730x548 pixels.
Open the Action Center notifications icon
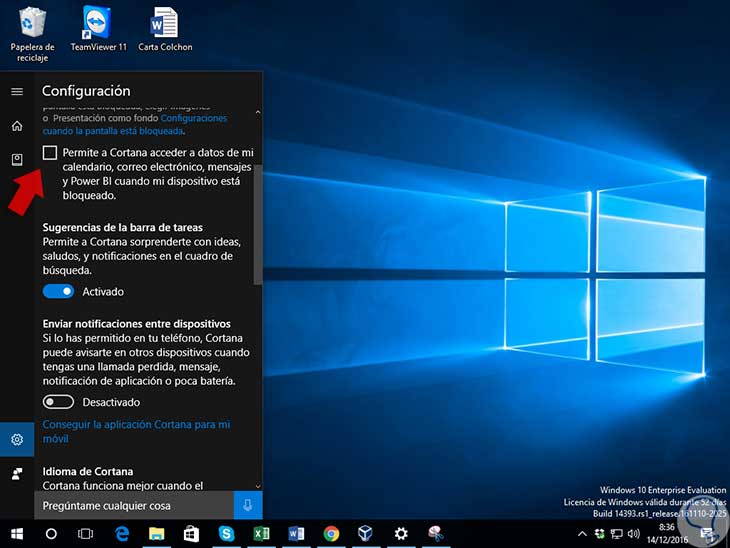coord(709,534)
